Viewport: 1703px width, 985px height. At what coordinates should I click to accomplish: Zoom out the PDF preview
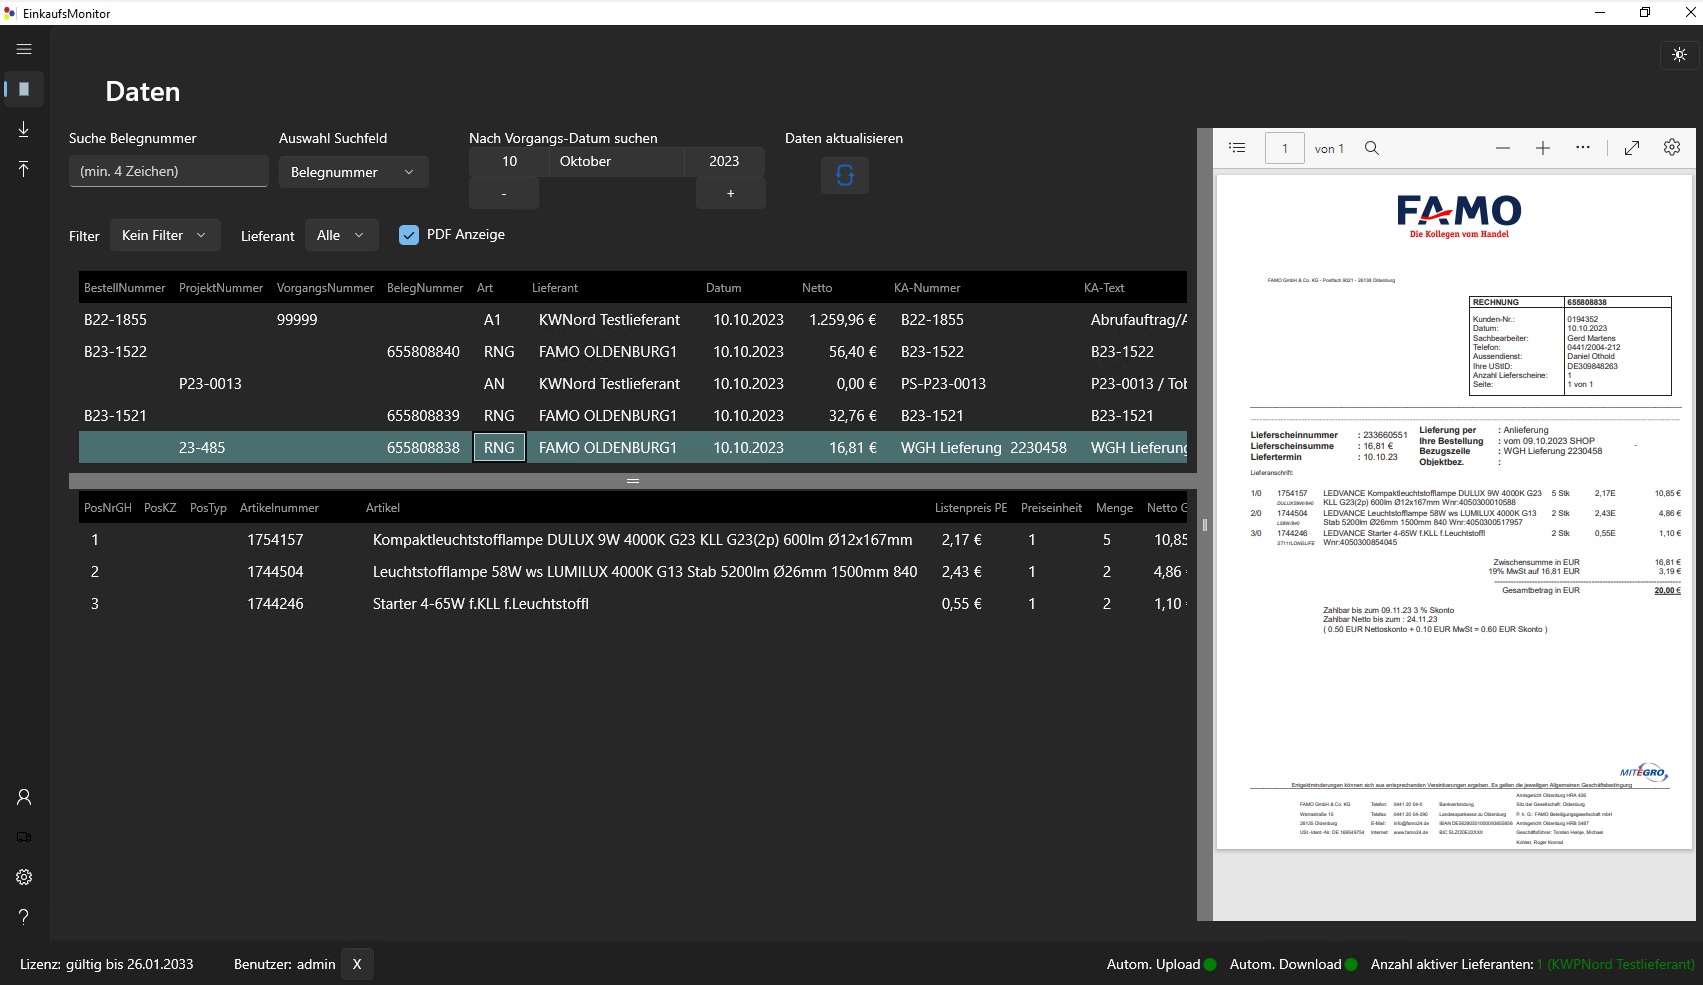(1503, 148)
